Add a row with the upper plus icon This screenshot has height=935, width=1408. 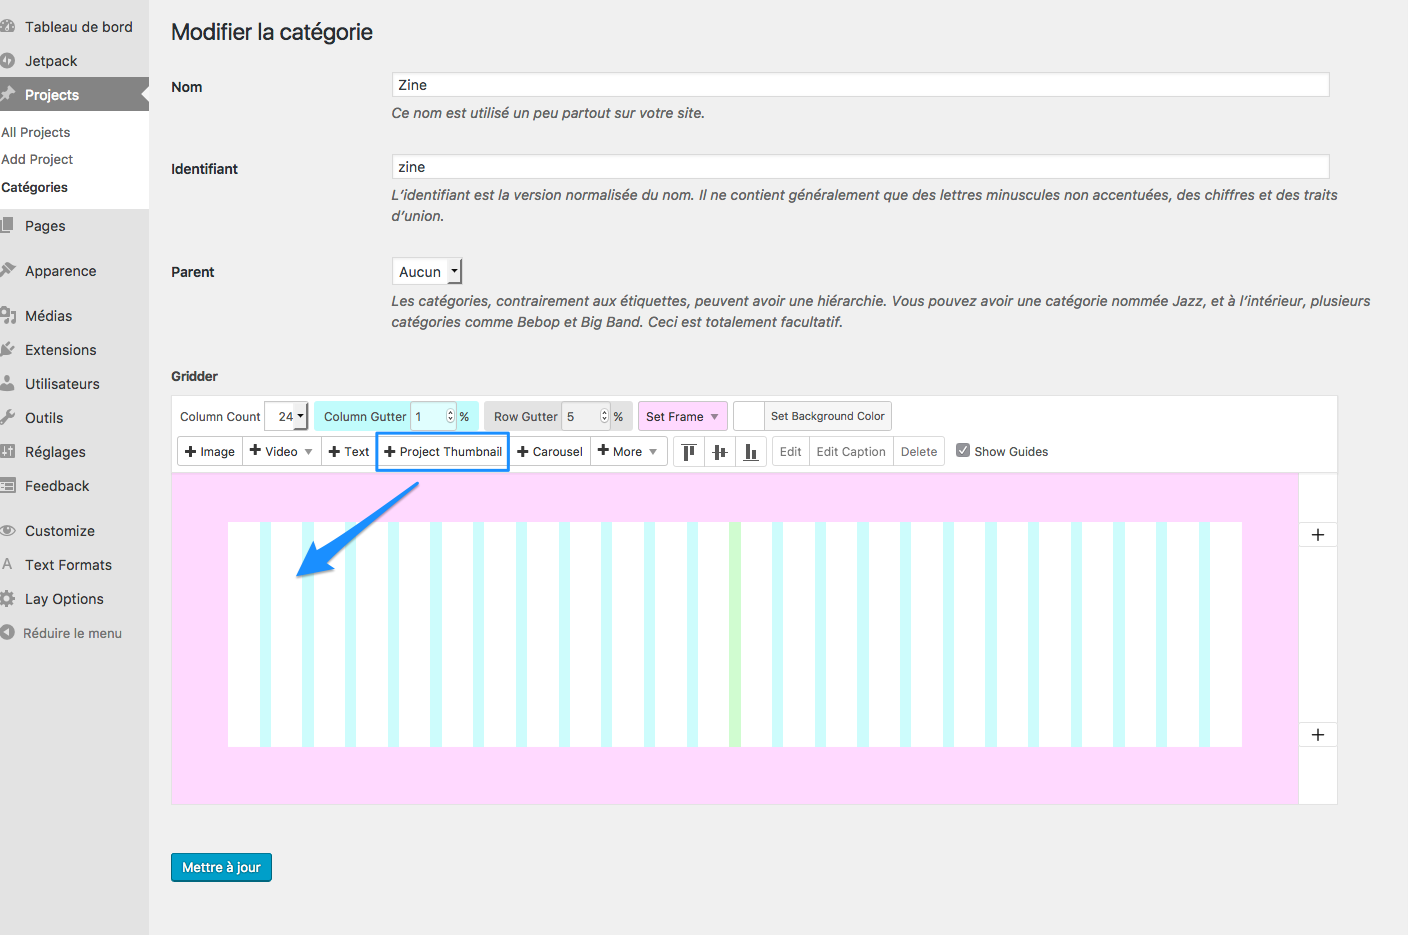click(1317, 535)
